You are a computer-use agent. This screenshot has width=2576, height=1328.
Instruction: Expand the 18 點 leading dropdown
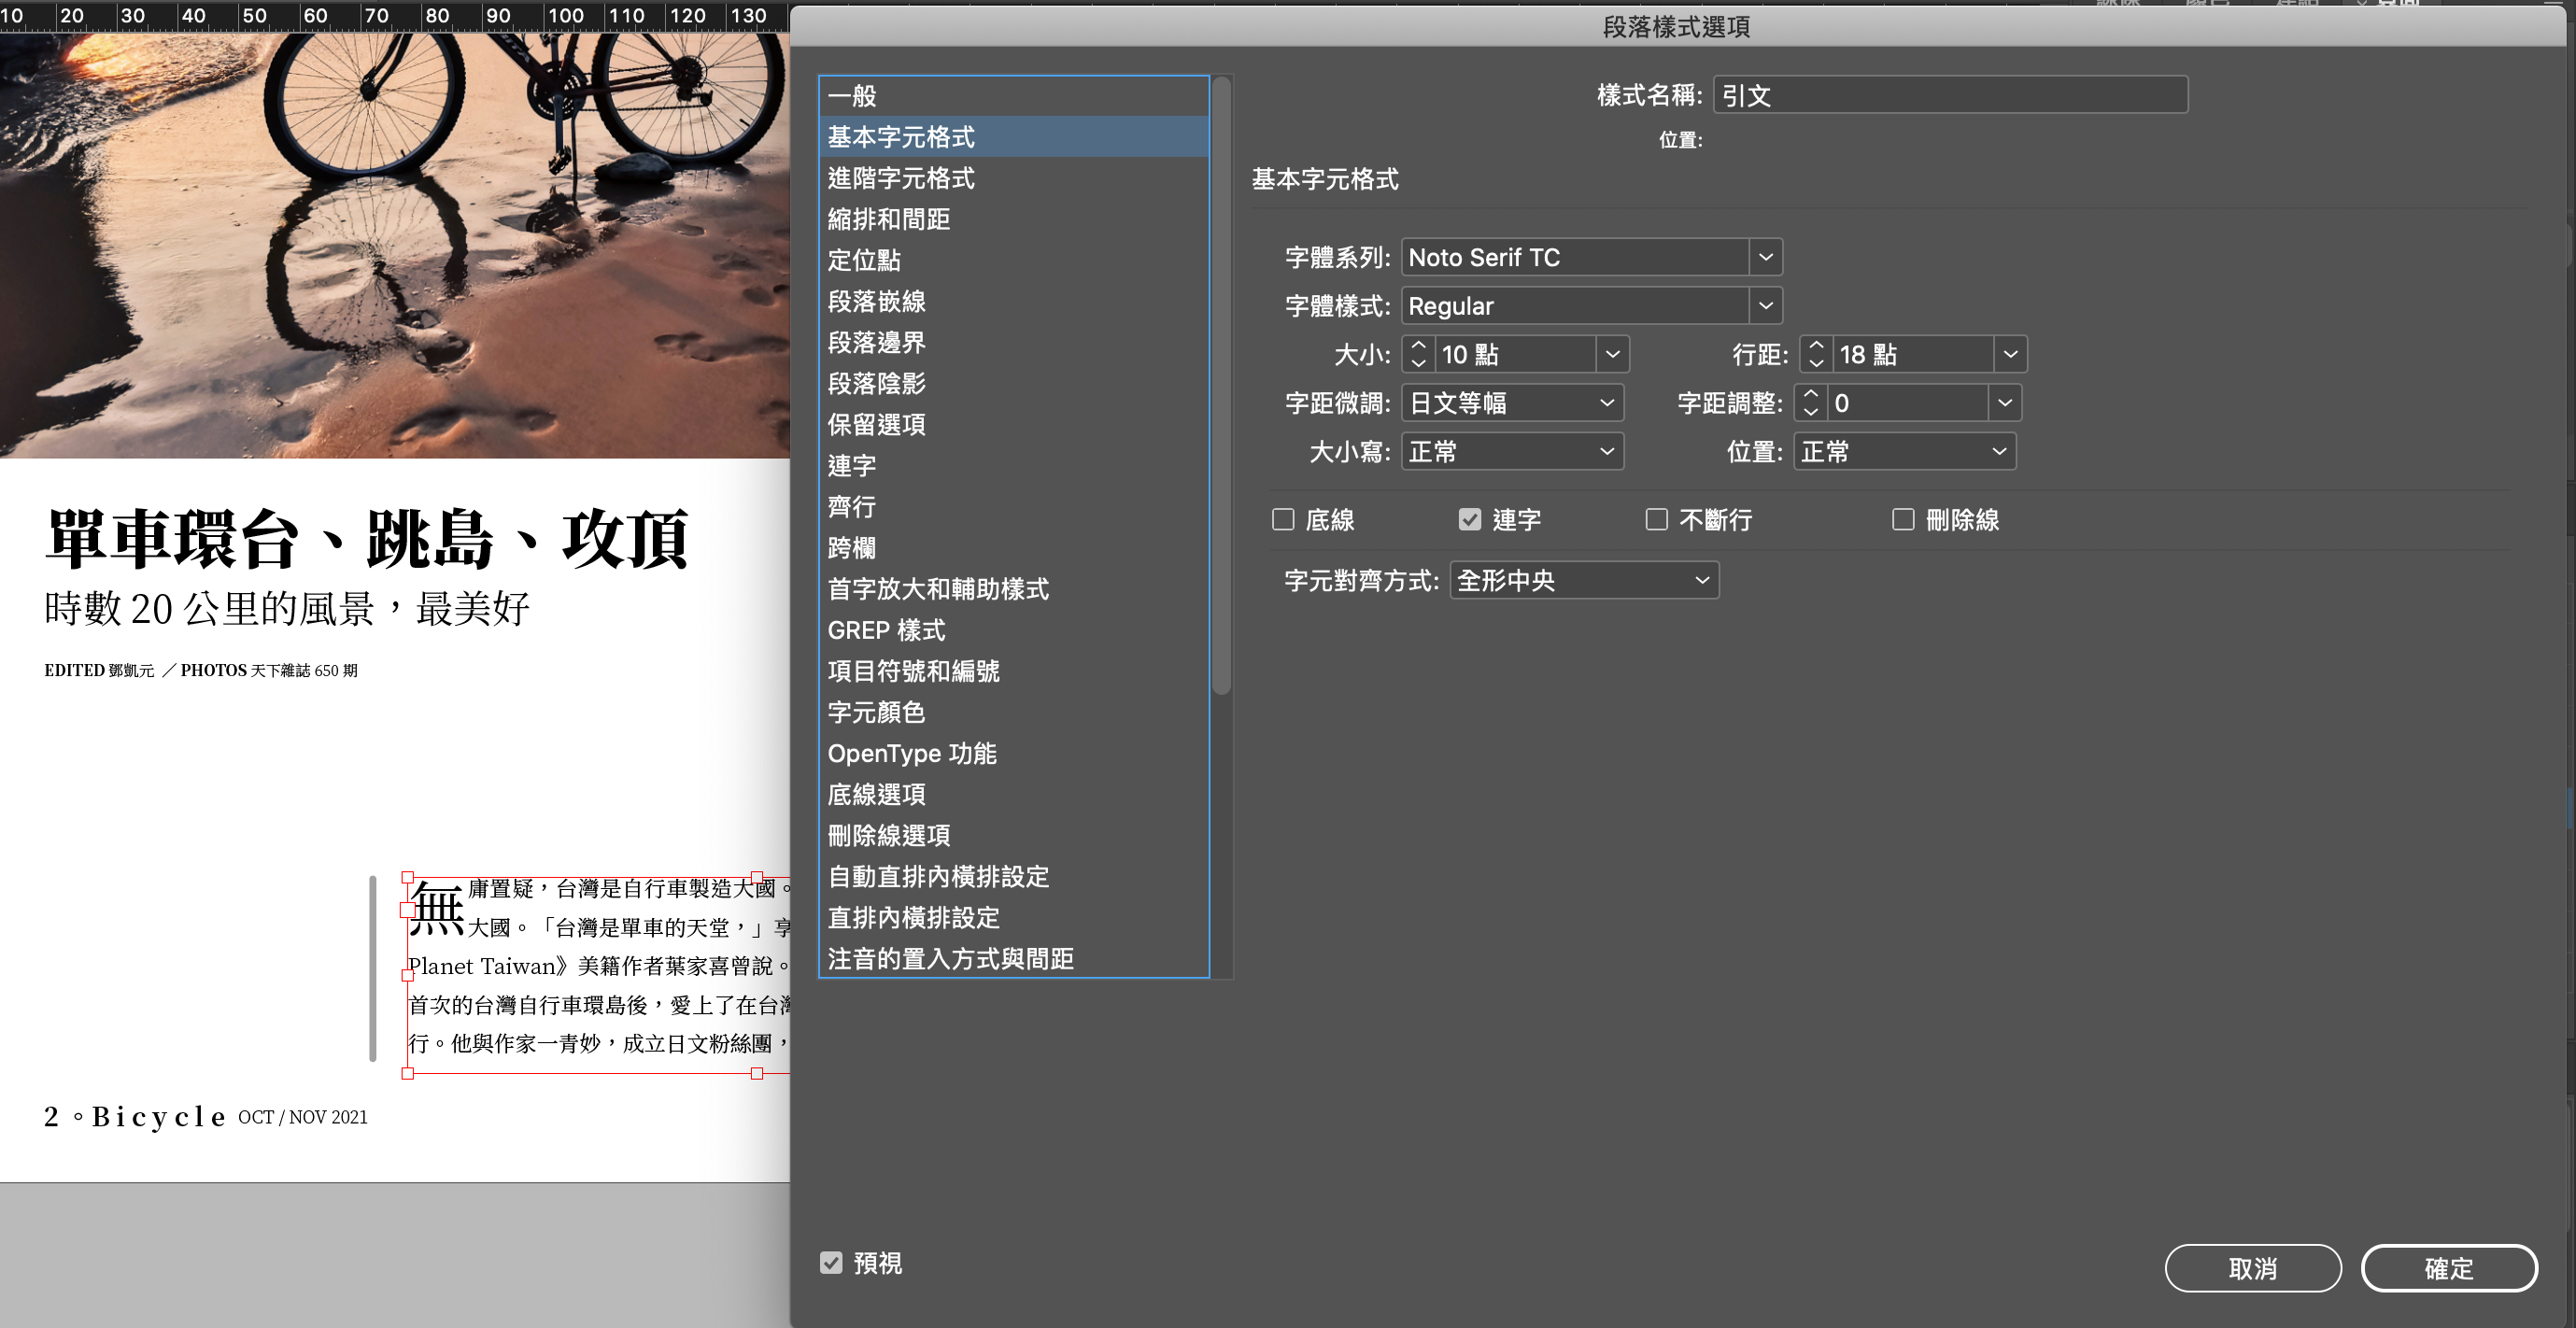coord(2010,354)
